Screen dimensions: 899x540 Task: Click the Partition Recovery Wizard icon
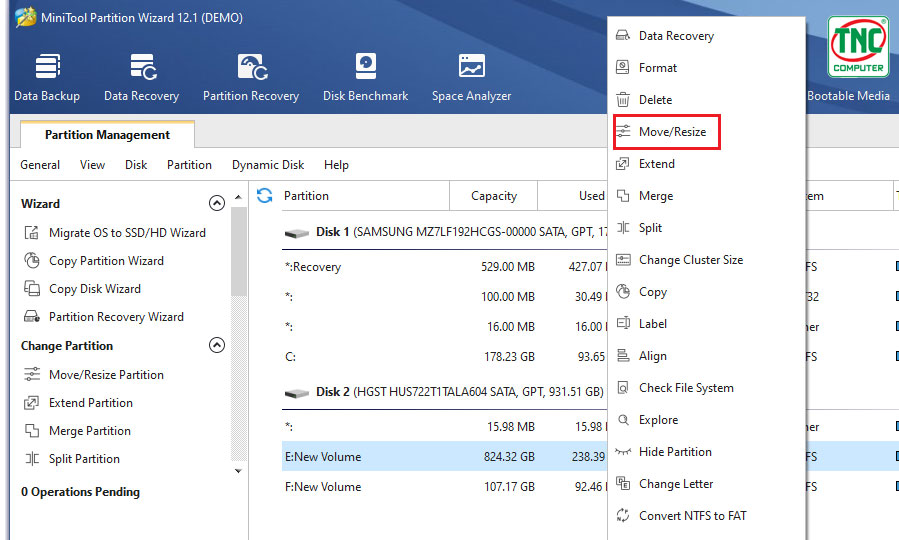(x=32, y=316)
